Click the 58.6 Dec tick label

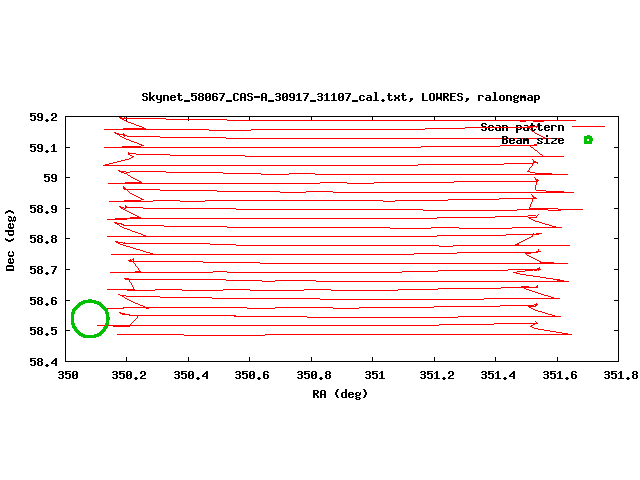[x=43, y=301]
